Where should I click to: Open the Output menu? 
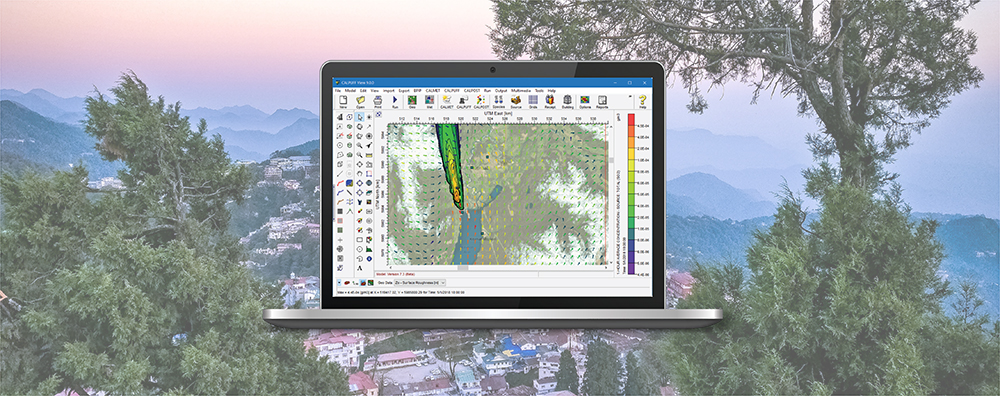coord(501,91)
